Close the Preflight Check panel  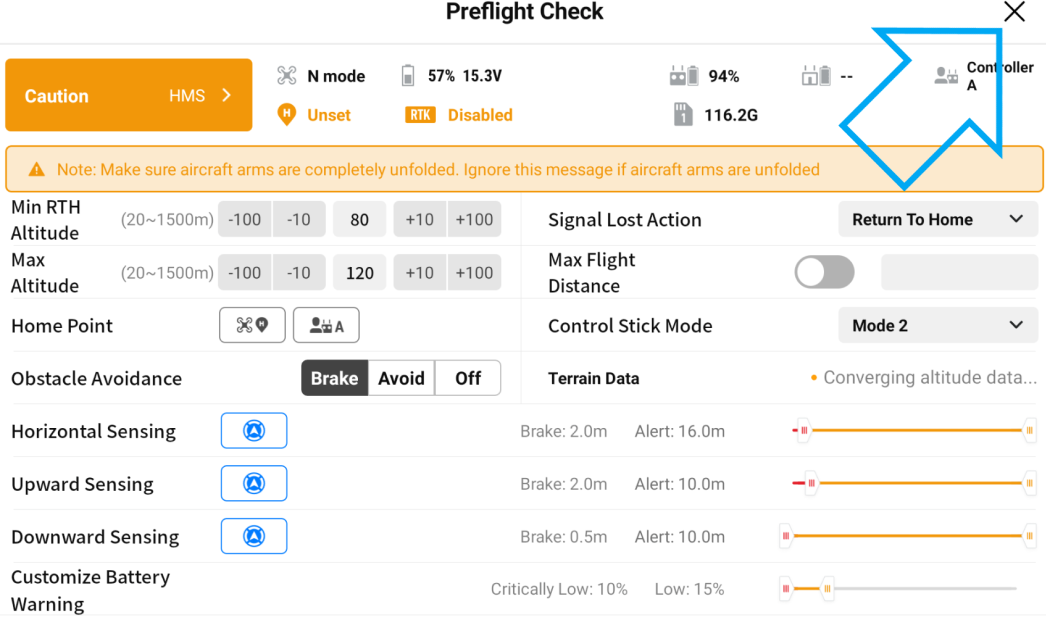click(1014, 12)
